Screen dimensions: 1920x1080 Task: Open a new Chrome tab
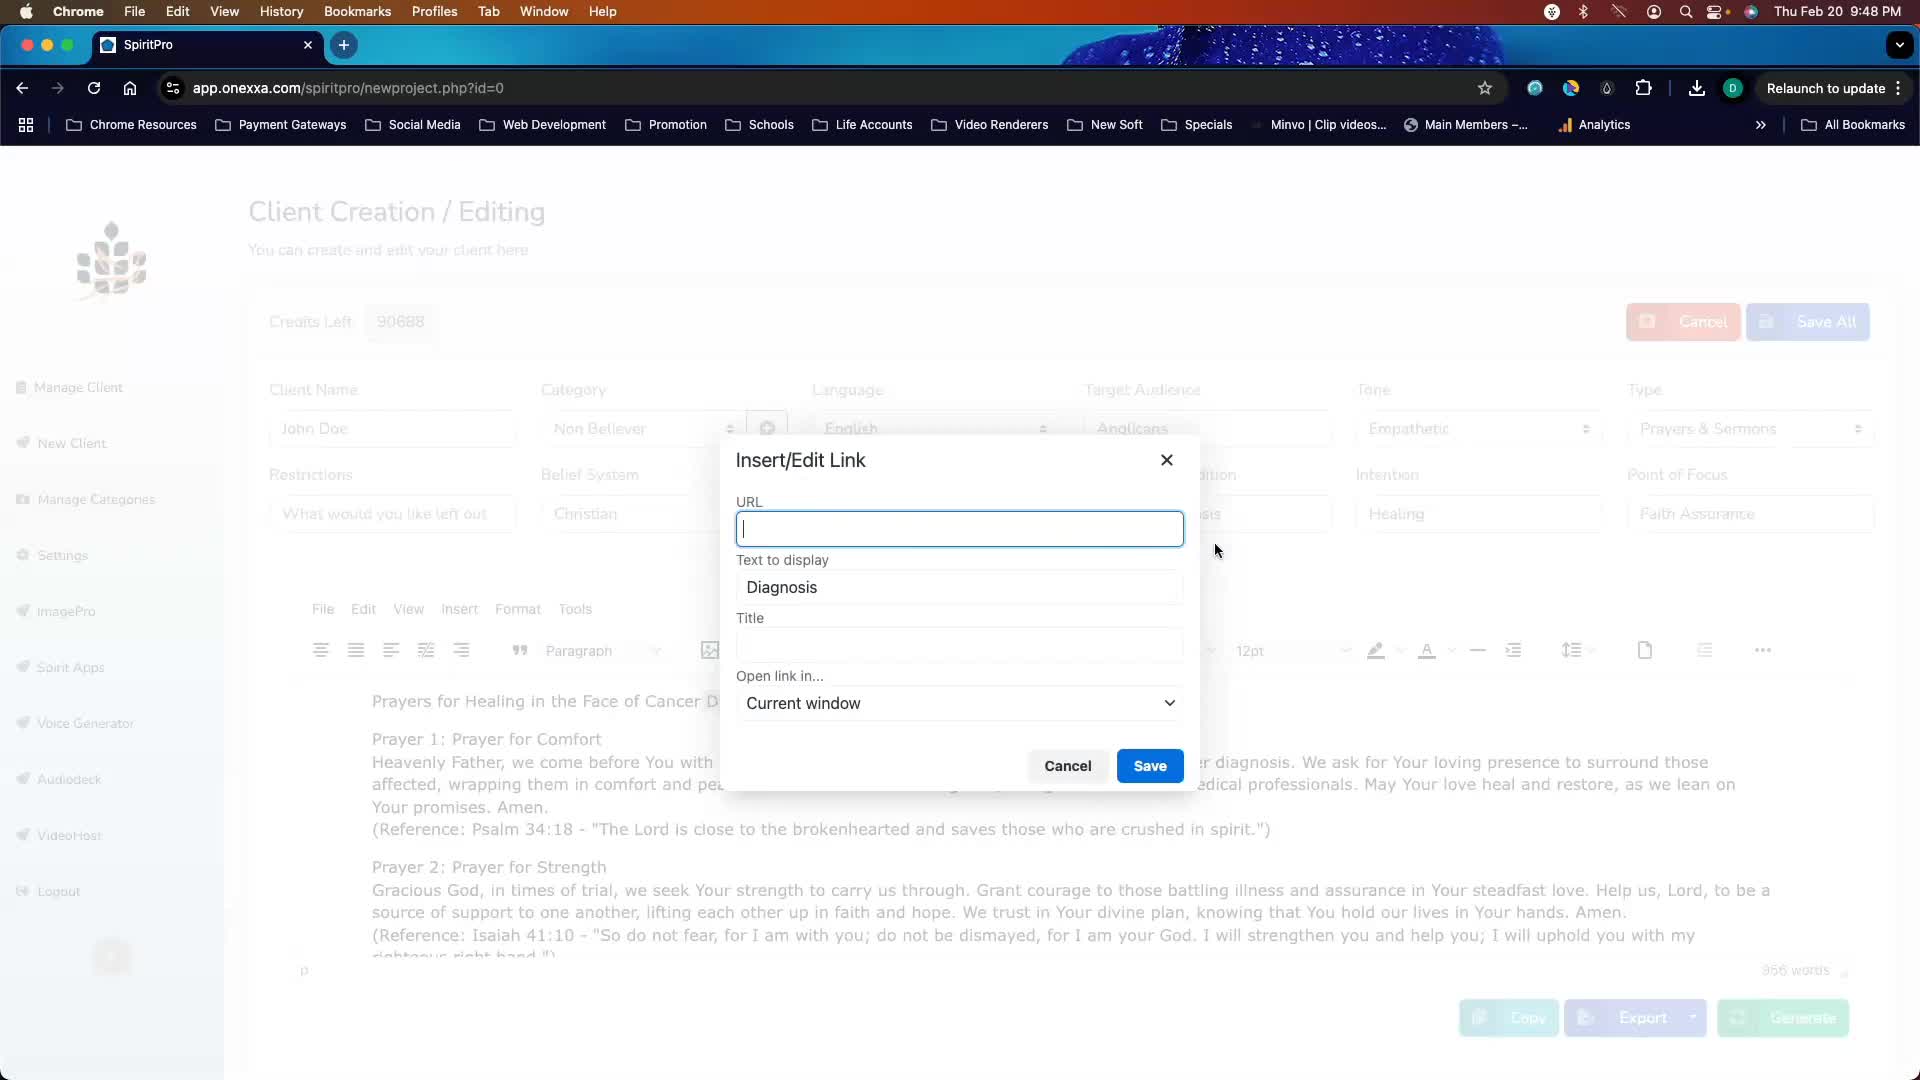coord(343,45)
